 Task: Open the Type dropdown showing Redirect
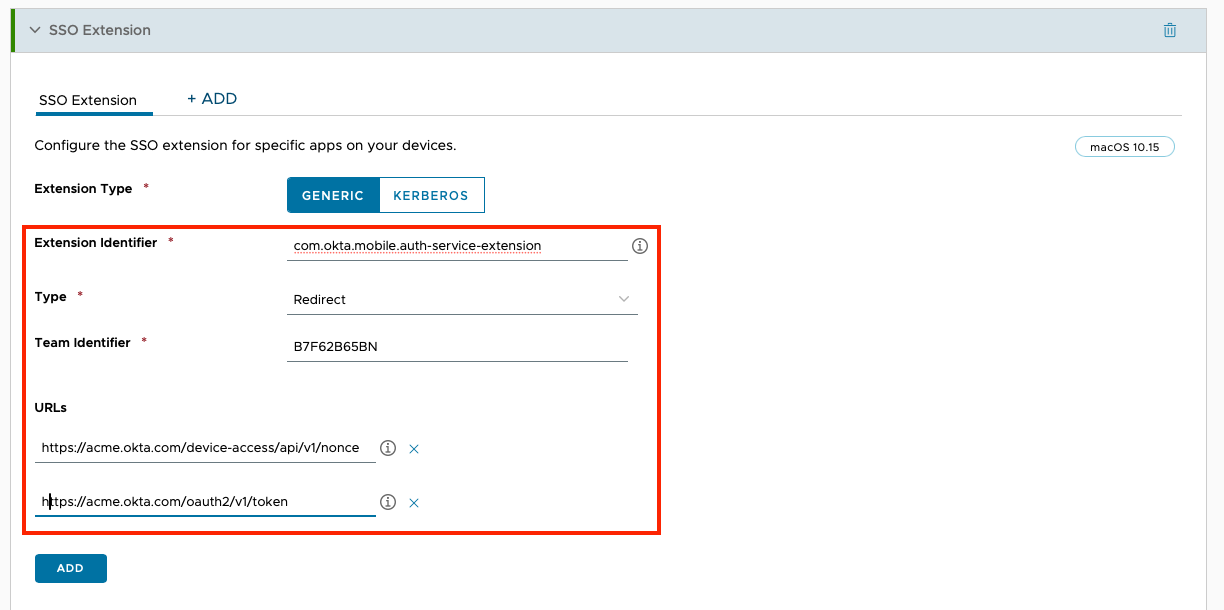pyautogui.click(x=460, y=299)
